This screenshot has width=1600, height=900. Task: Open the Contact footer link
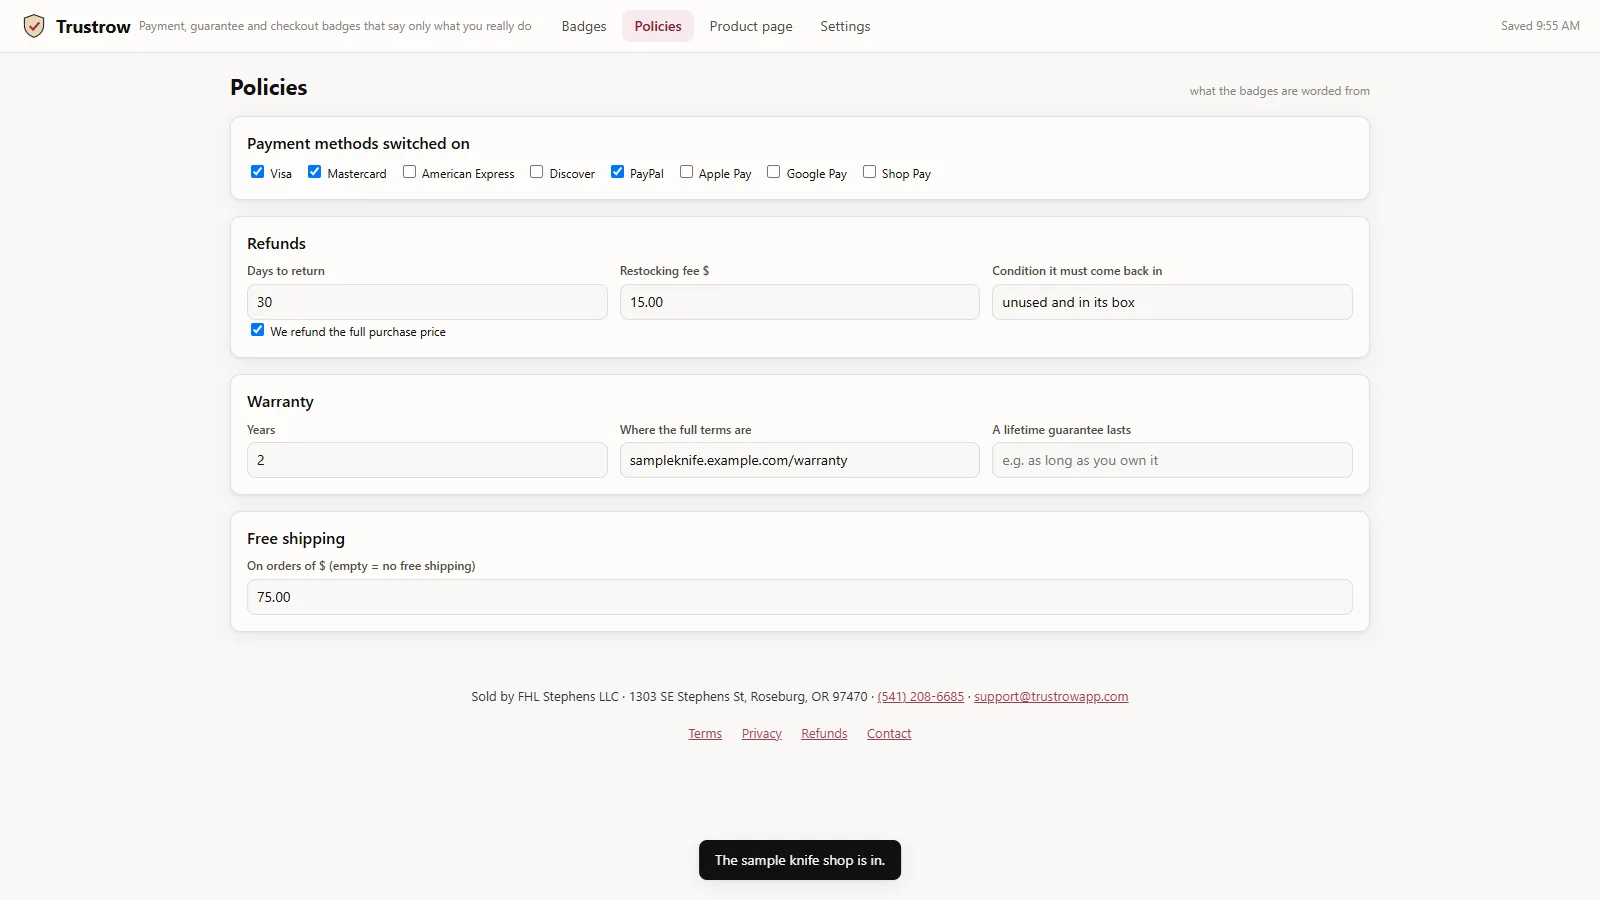tap(889, 734)
